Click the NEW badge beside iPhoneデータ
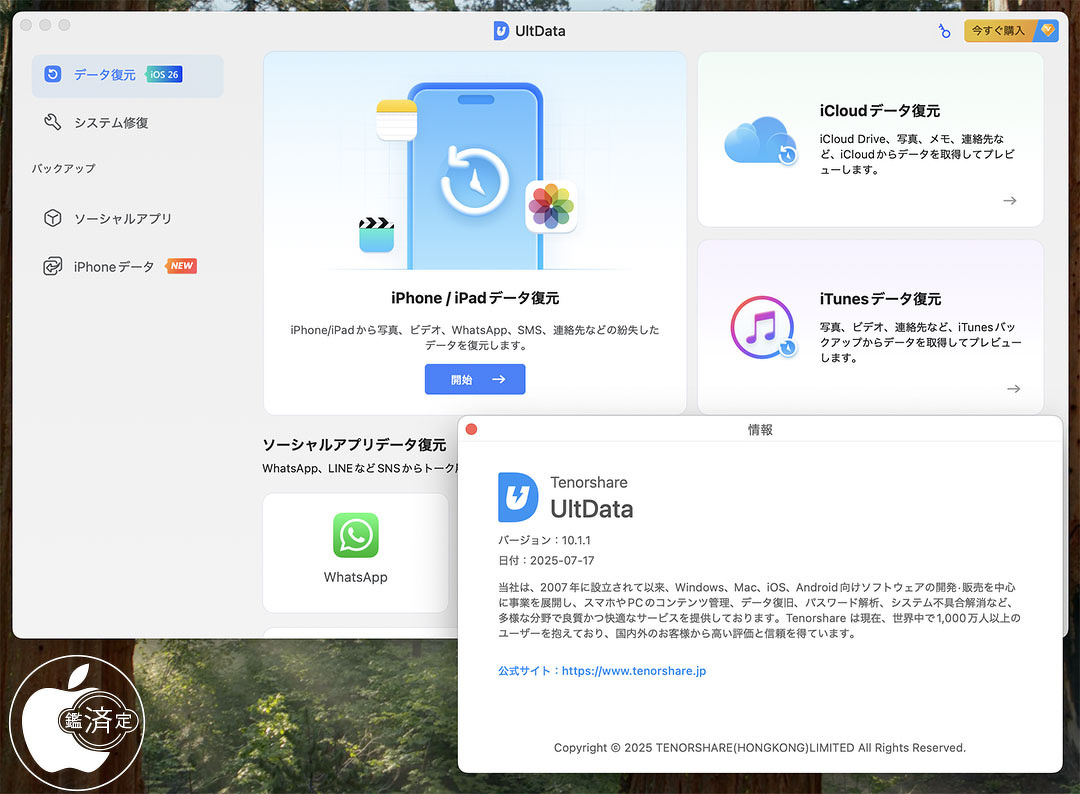 pyautogui.click(x=181, y=266)
